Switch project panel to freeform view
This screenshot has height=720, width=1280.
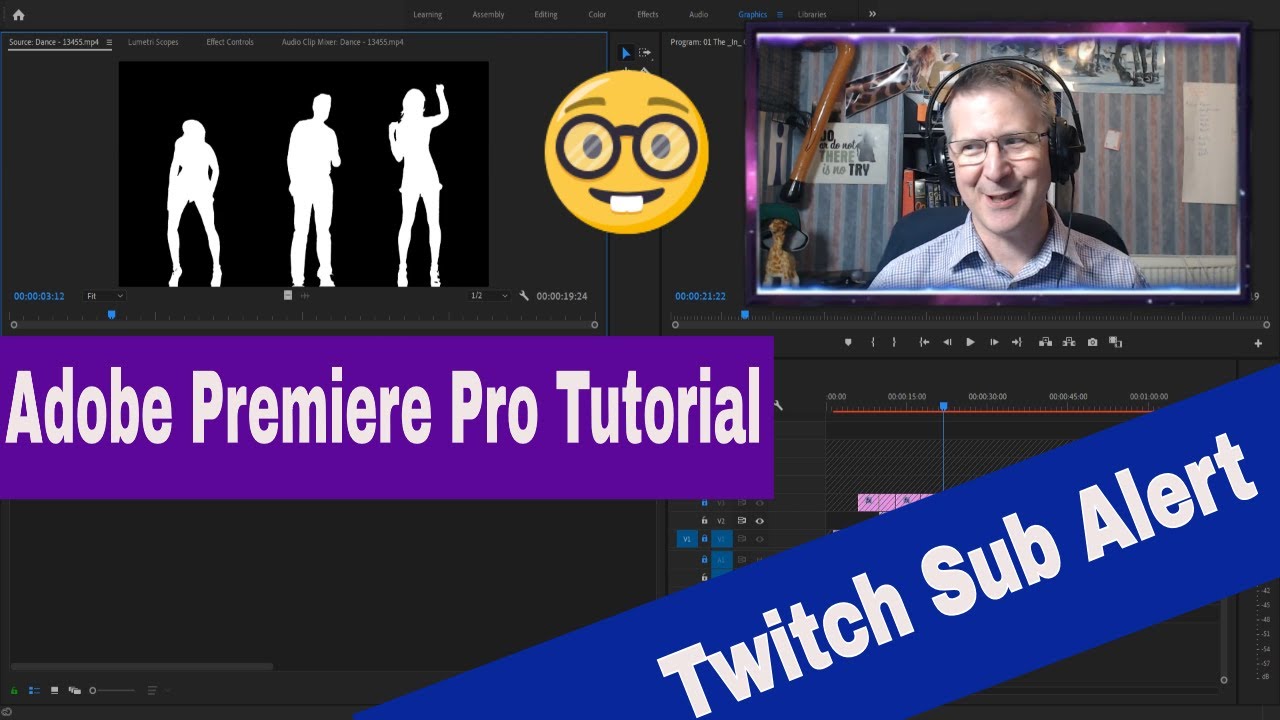(73, 690)
